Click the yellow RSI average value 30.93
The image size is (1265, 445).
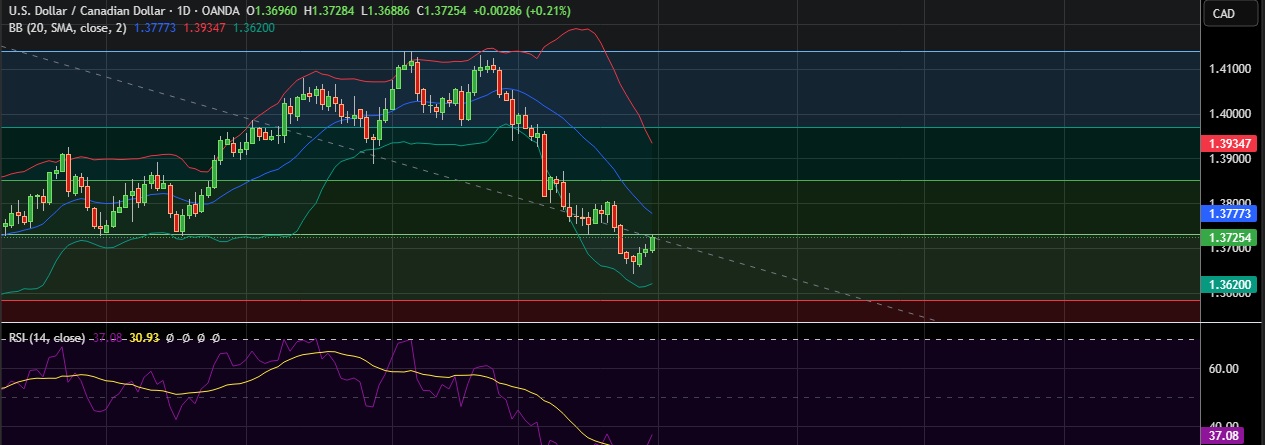[x=145, y=338]
